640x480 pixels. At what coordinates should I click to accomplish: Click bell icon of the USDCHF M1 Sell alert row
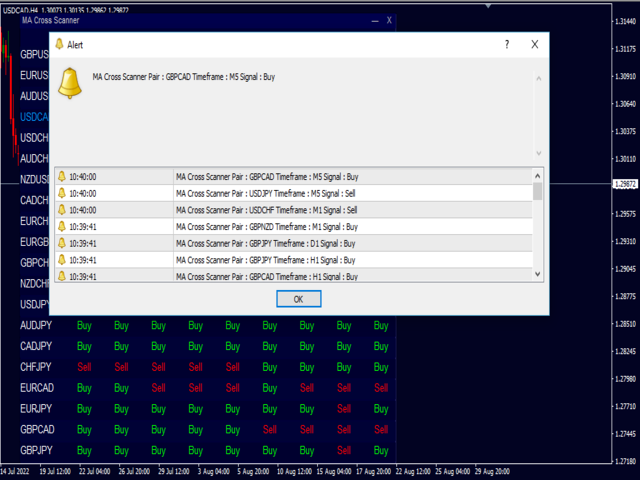(x=62, y=210)
